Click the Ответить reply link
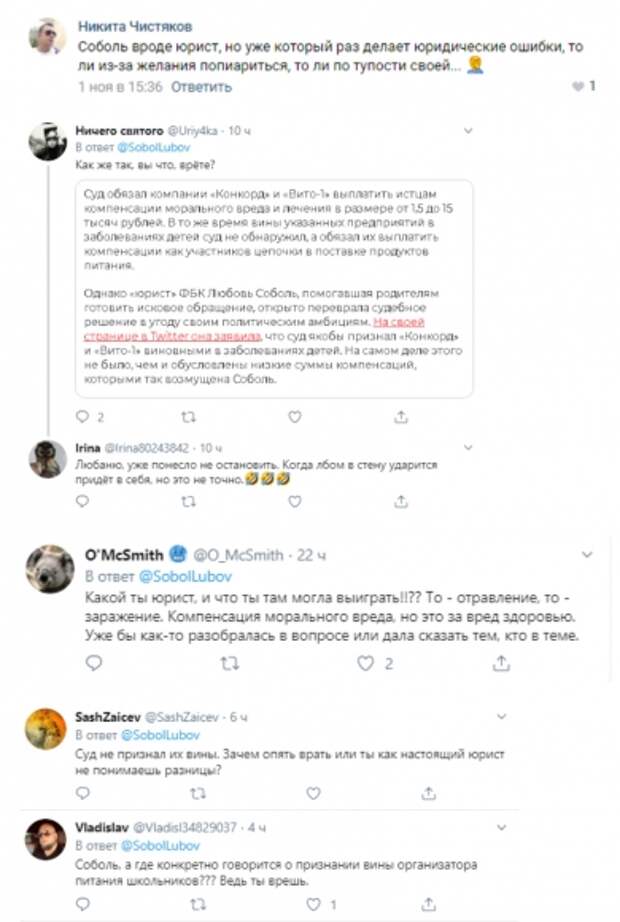Viewport: 620px width, 922px height. 201,86
